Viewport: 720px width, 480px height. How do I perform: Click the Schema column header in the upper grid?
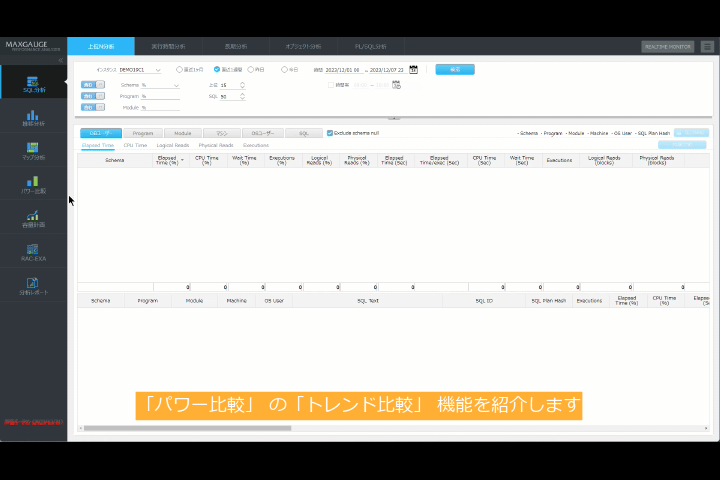115,160
